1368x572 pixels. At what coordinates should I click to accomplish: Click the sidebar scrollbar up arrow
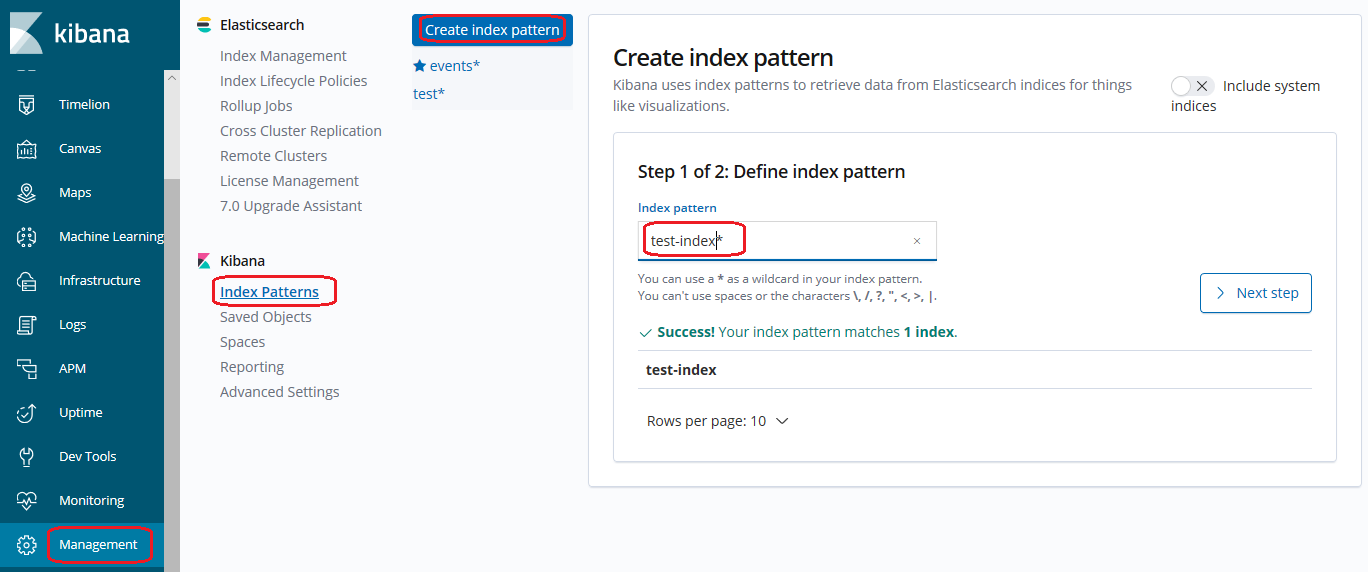[x=172, y=77]
